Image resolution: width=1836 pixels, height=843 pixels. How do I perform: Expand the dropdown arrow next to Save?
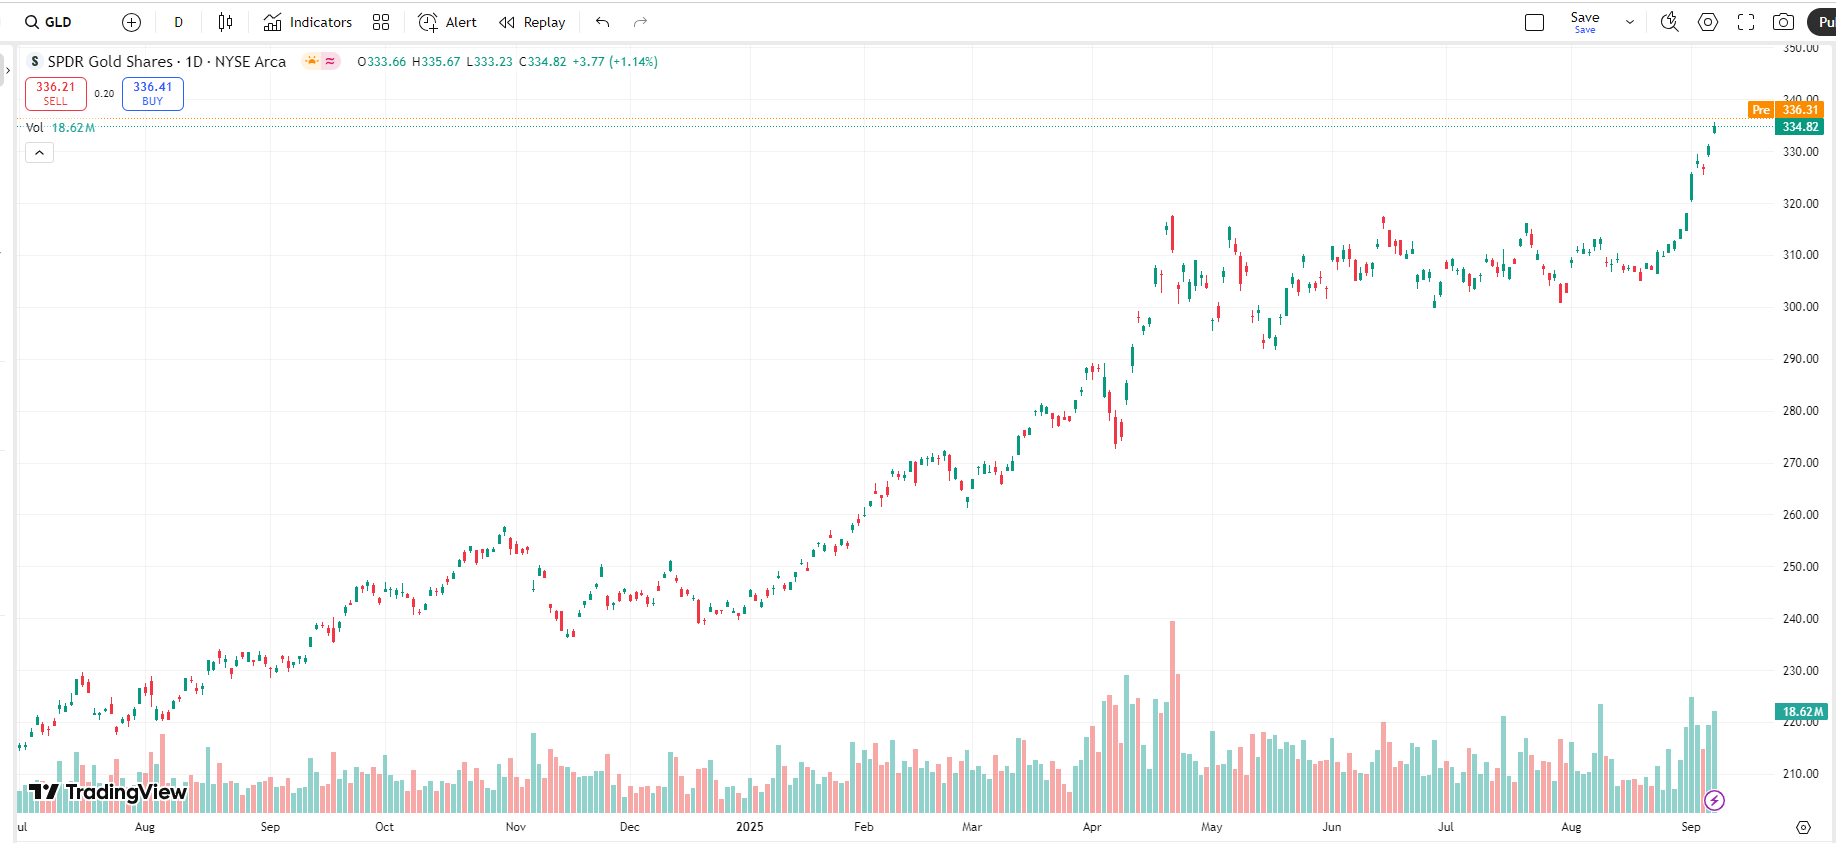pyautogui.click(x=1630, y=22)
